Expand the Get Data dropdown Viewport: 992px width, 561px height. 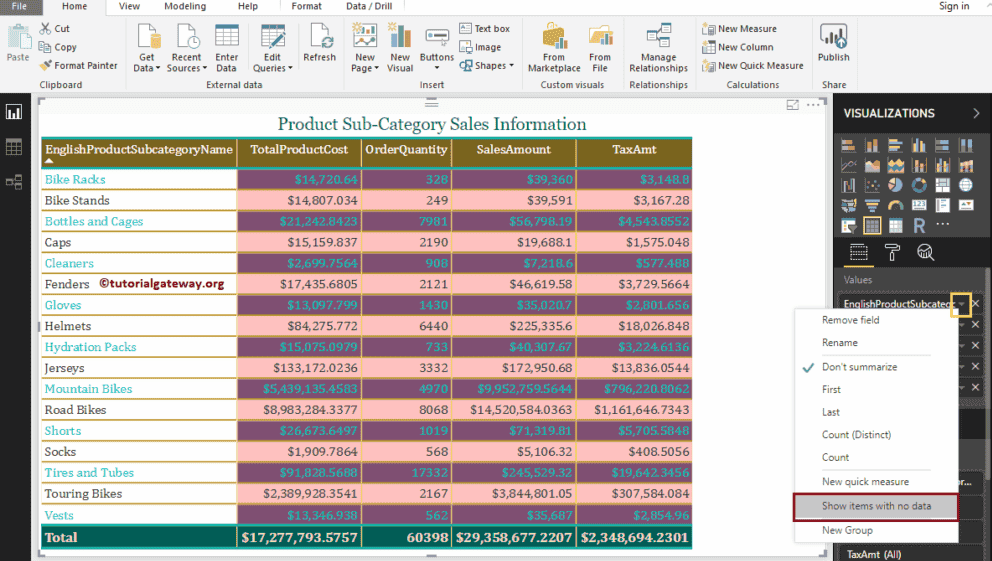146,62
